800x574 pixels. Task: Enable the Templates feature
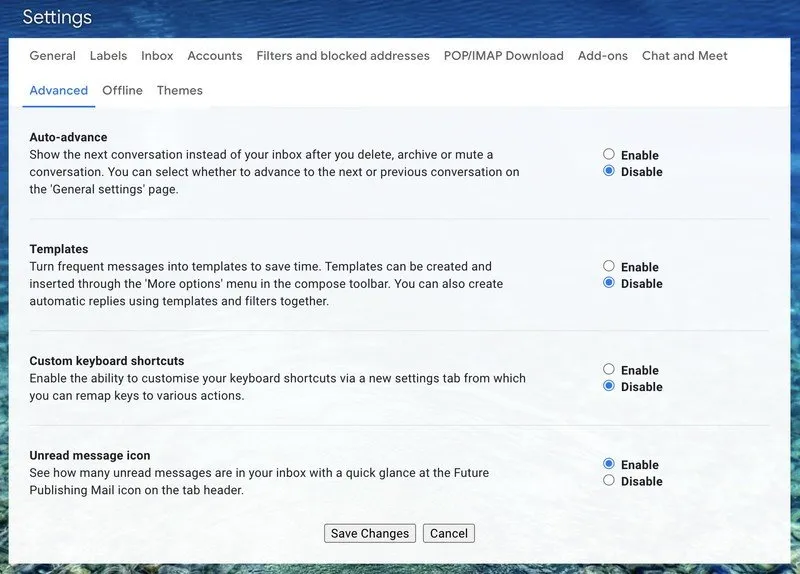[x=609, y=267]
